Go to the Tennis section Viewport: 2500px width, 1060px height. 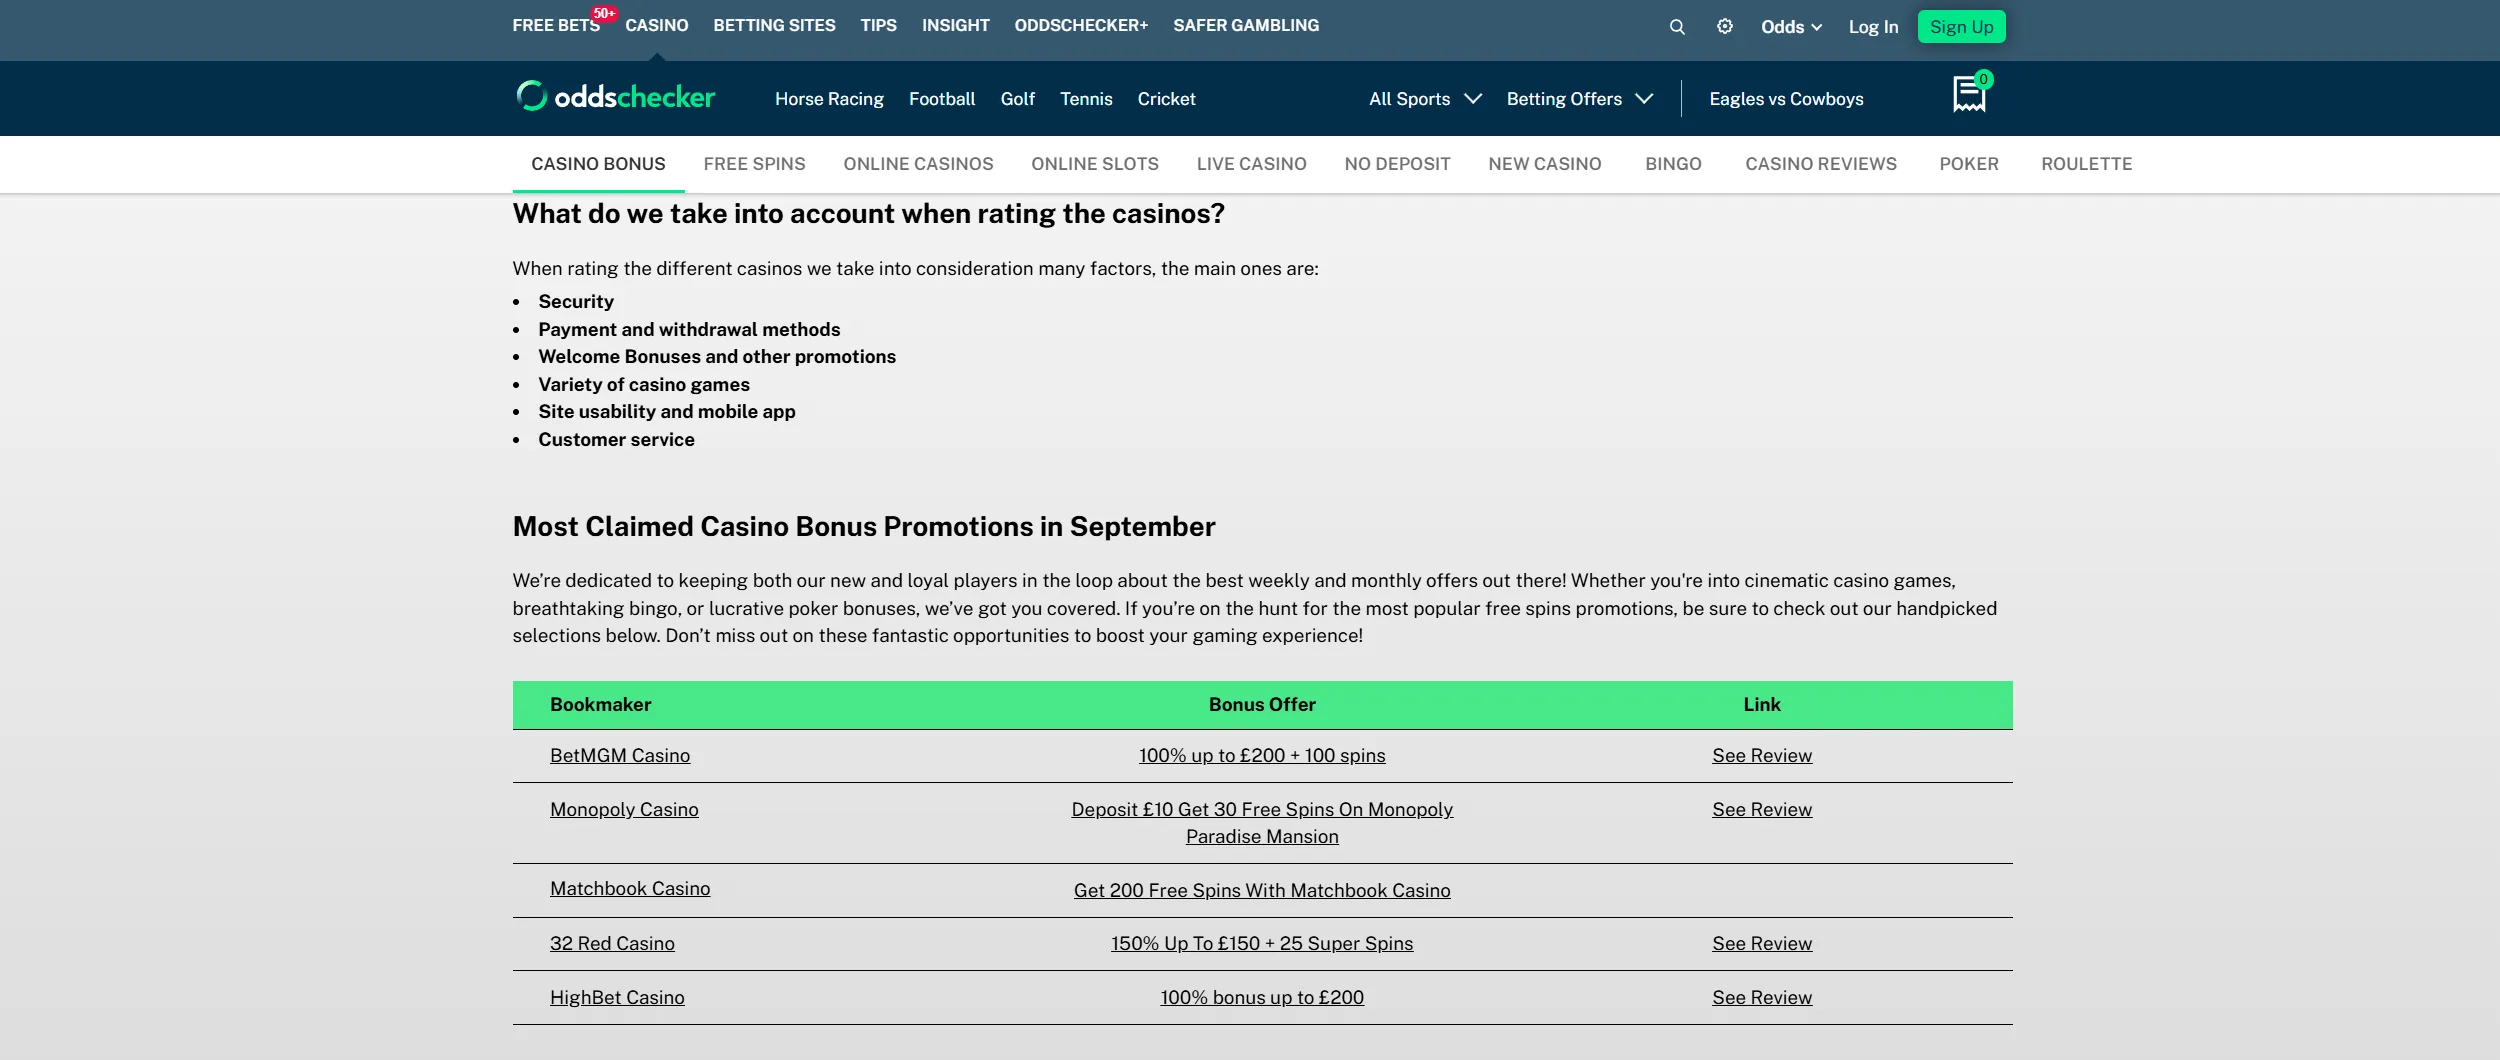click(1086, 99)
